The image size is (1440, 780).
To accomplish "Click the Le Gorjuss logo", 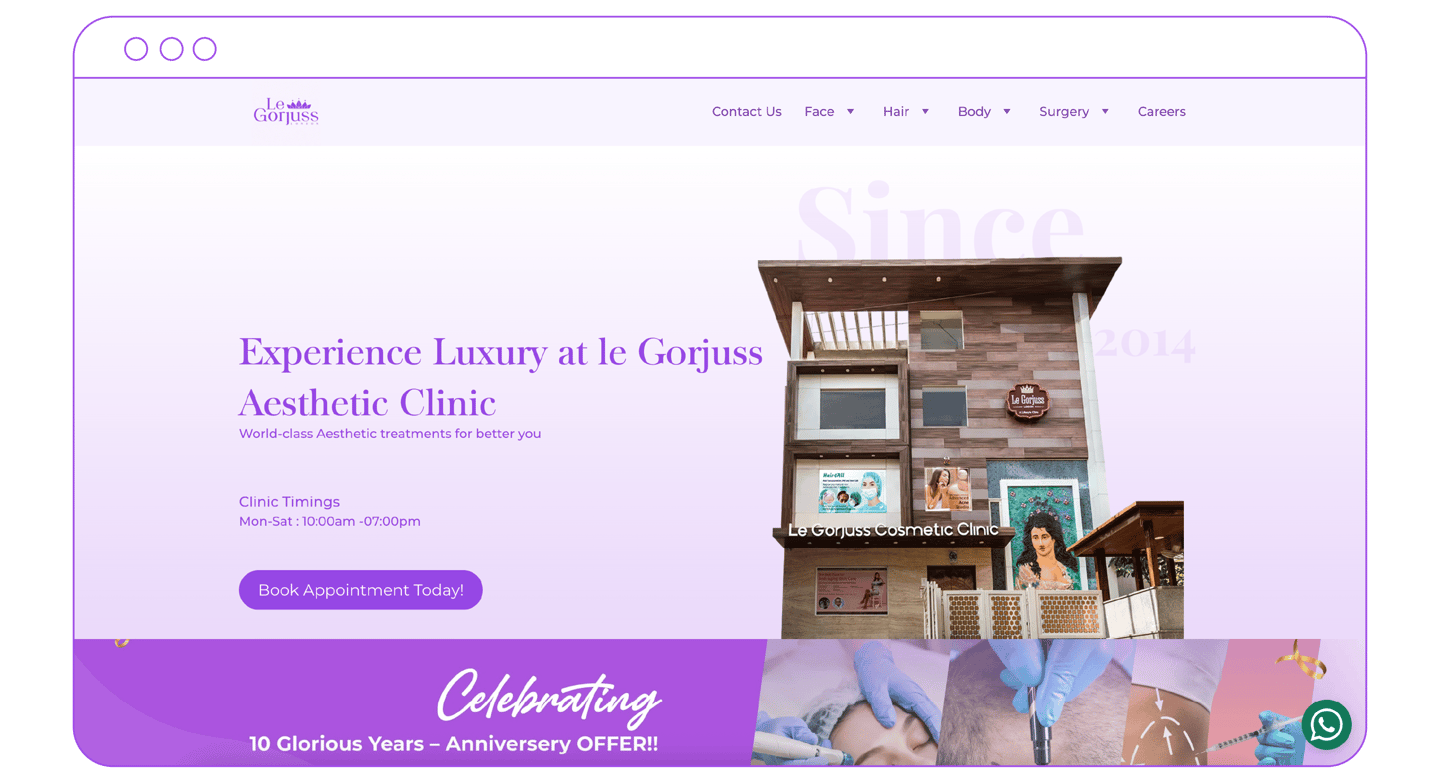I will pos(286,111).
